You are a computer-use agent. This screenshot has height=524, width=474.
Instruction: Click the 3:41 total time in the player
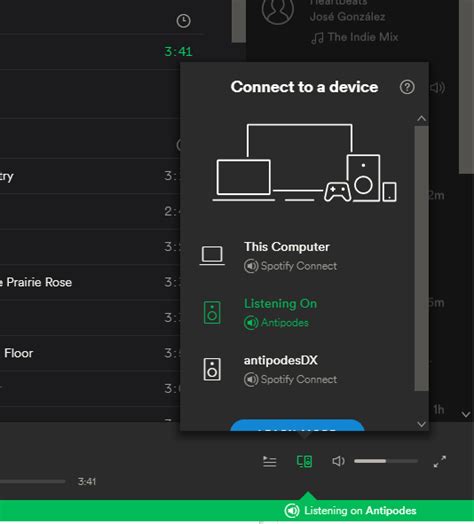[x=87, y=482]
